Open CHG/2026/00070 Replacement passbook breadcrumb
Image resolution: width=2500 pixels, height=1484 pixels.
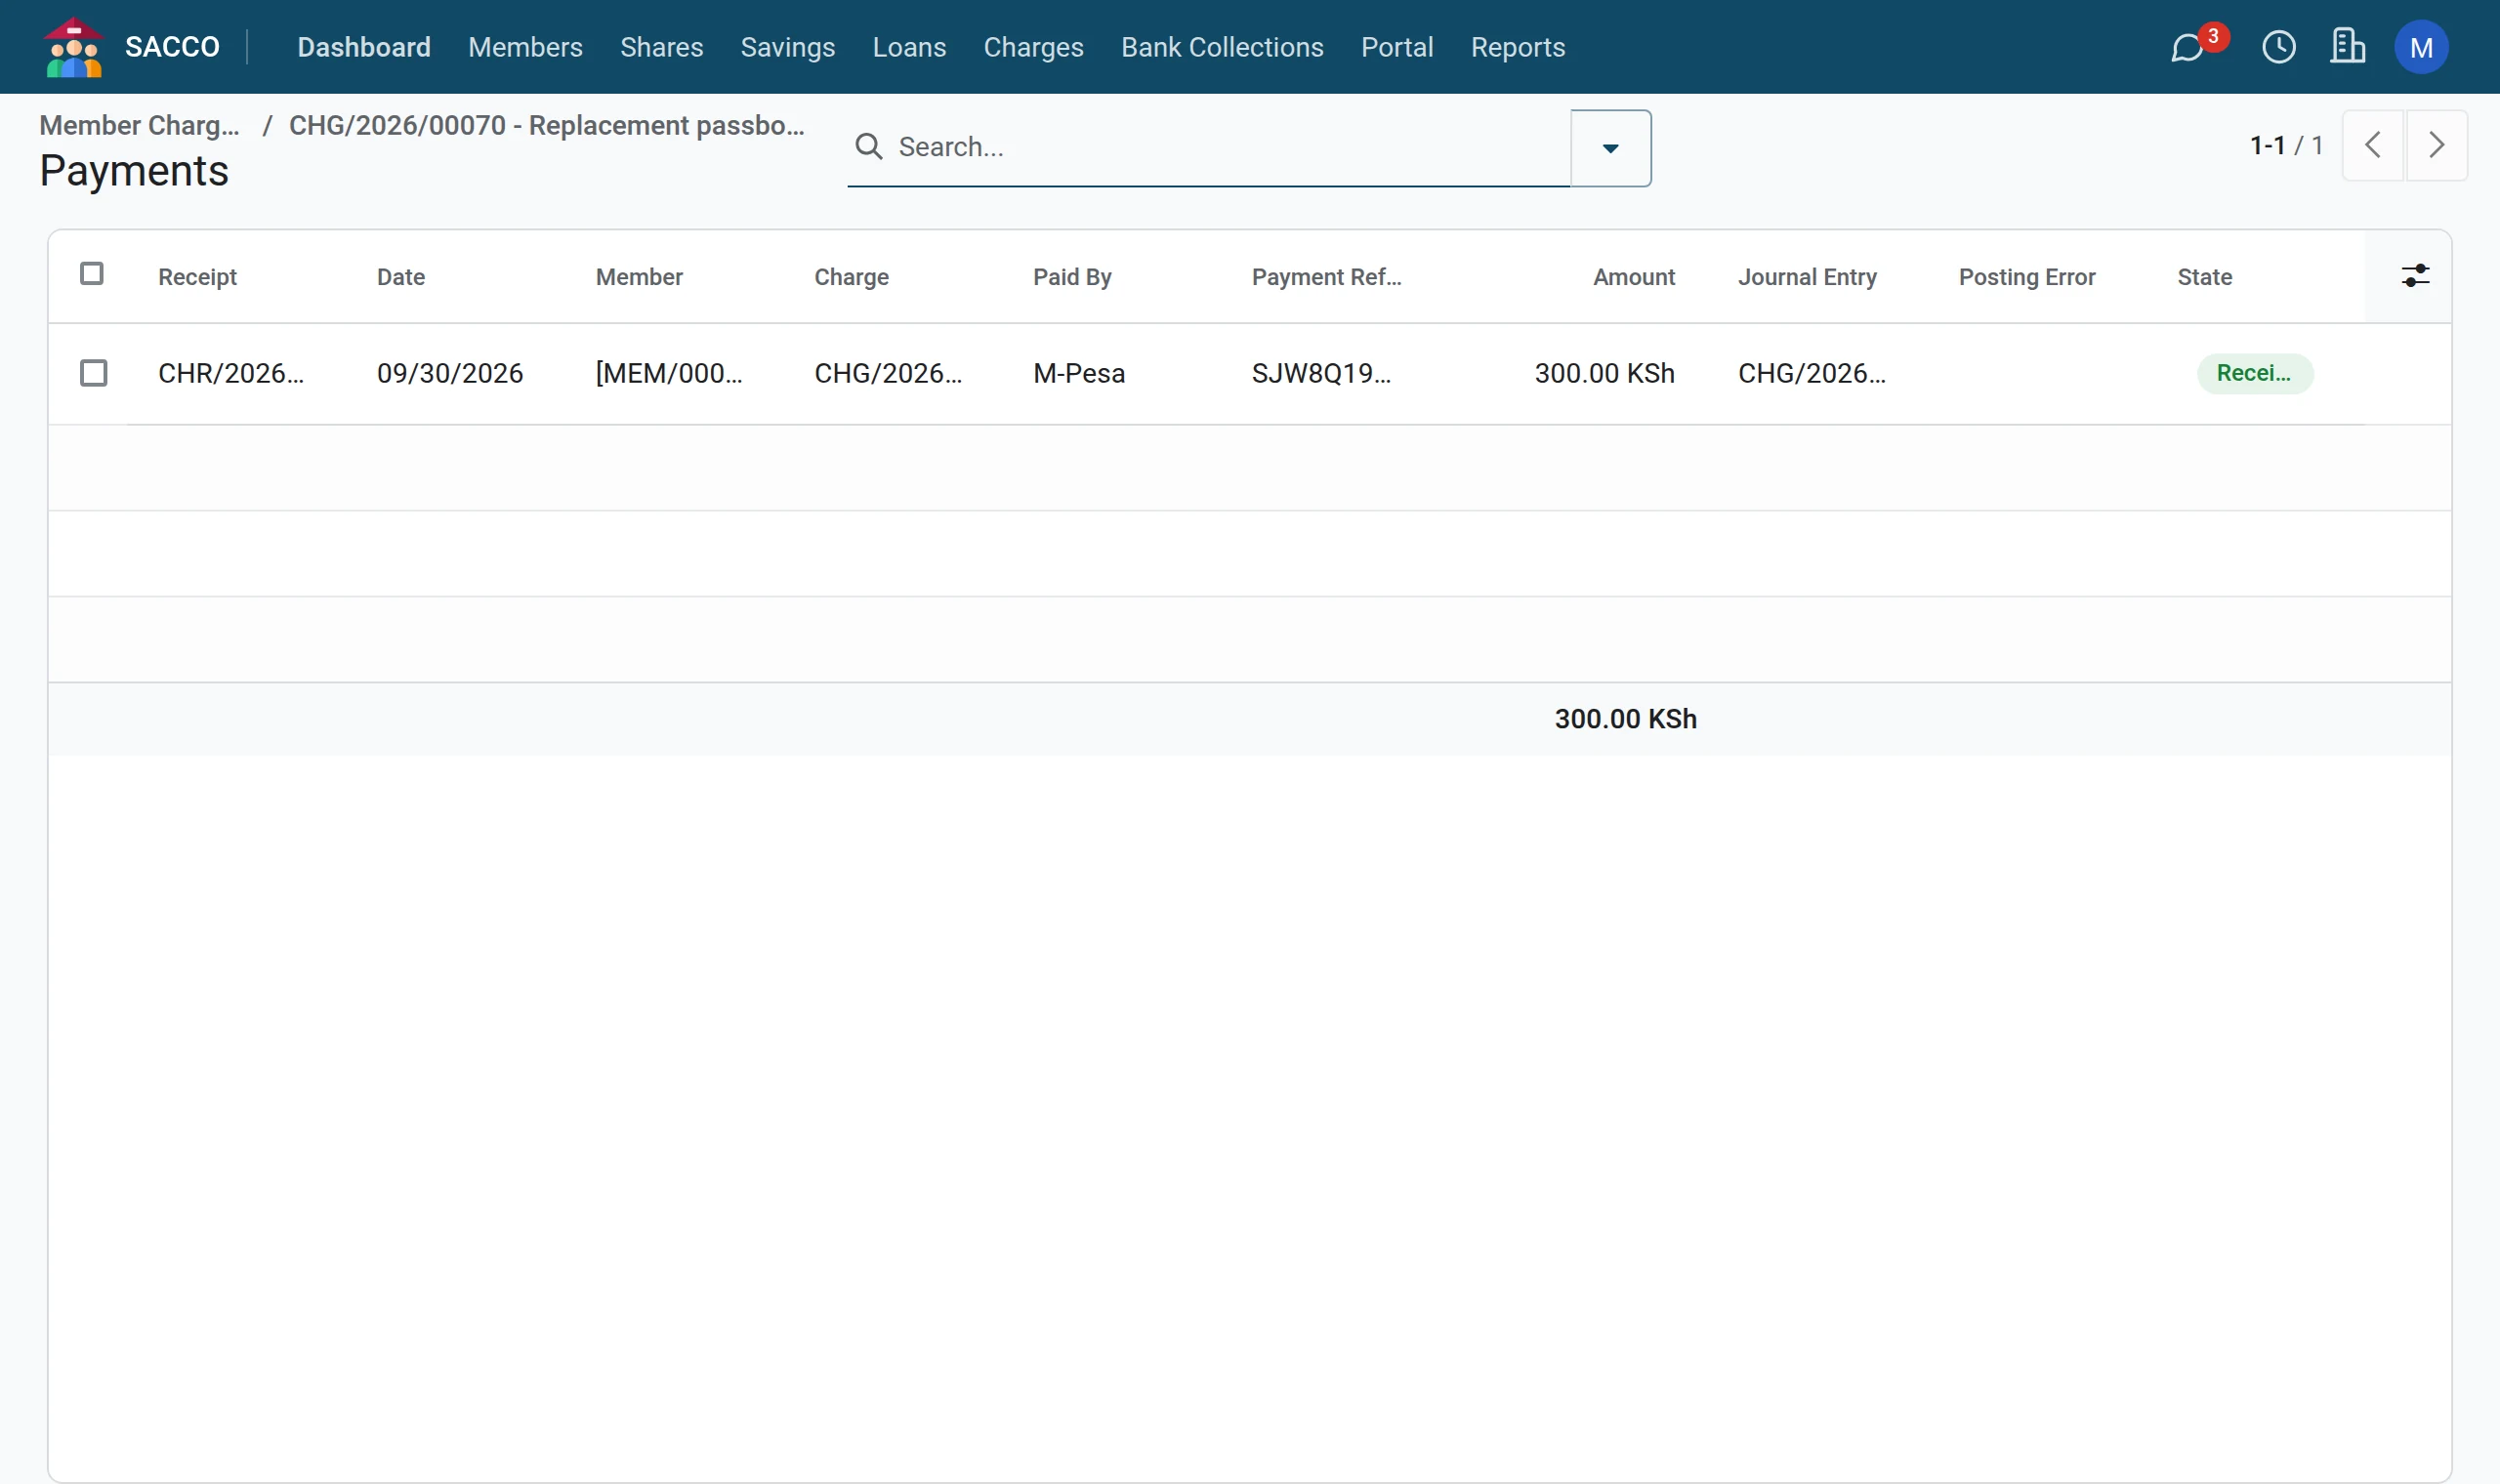547,125
